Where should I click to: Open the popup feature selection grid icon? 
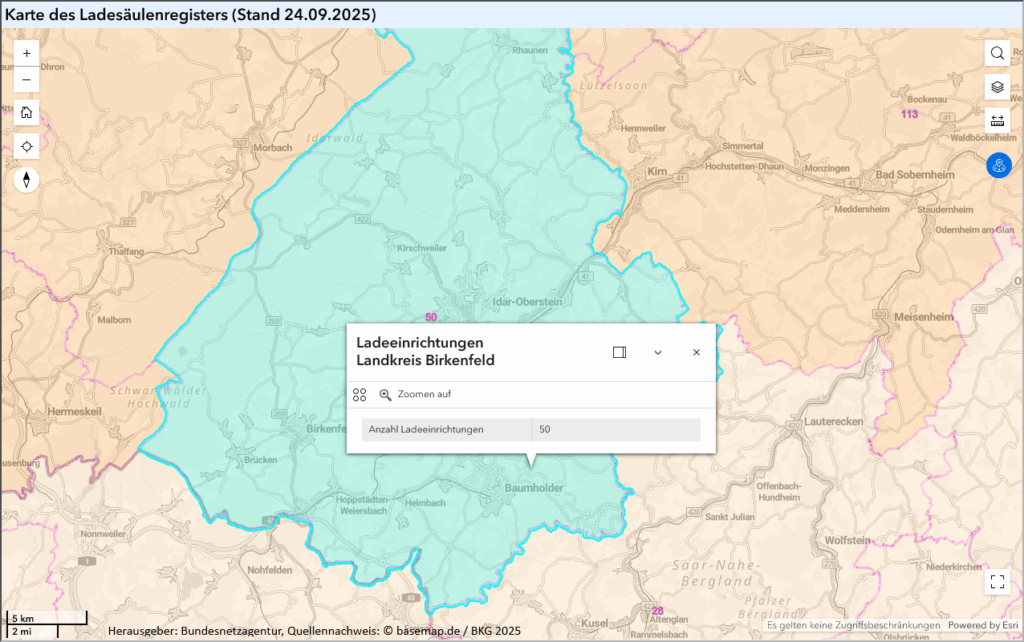[360, 395]
